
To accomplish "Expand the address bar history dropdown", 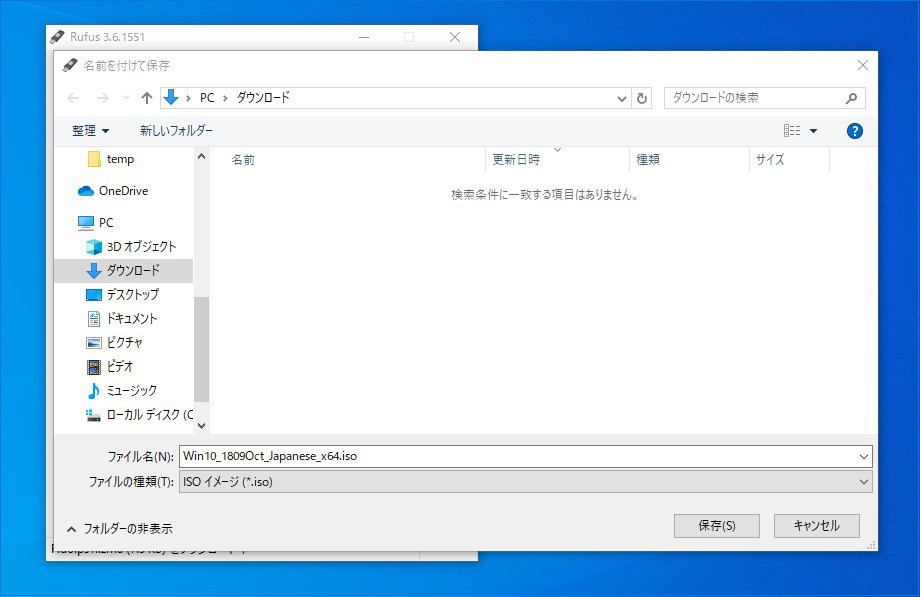I will click(x=622, y=98).
